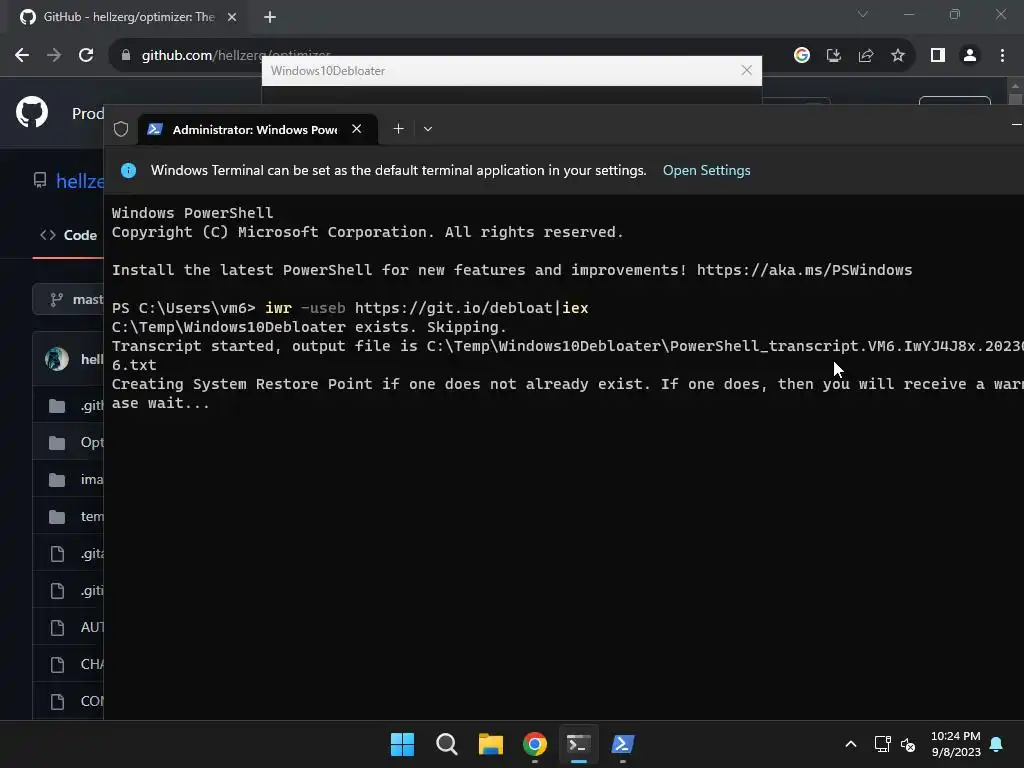Viewport: 1024px width, 768px height.
Task: Show hidden system tray icons
Action: (850, 744)
